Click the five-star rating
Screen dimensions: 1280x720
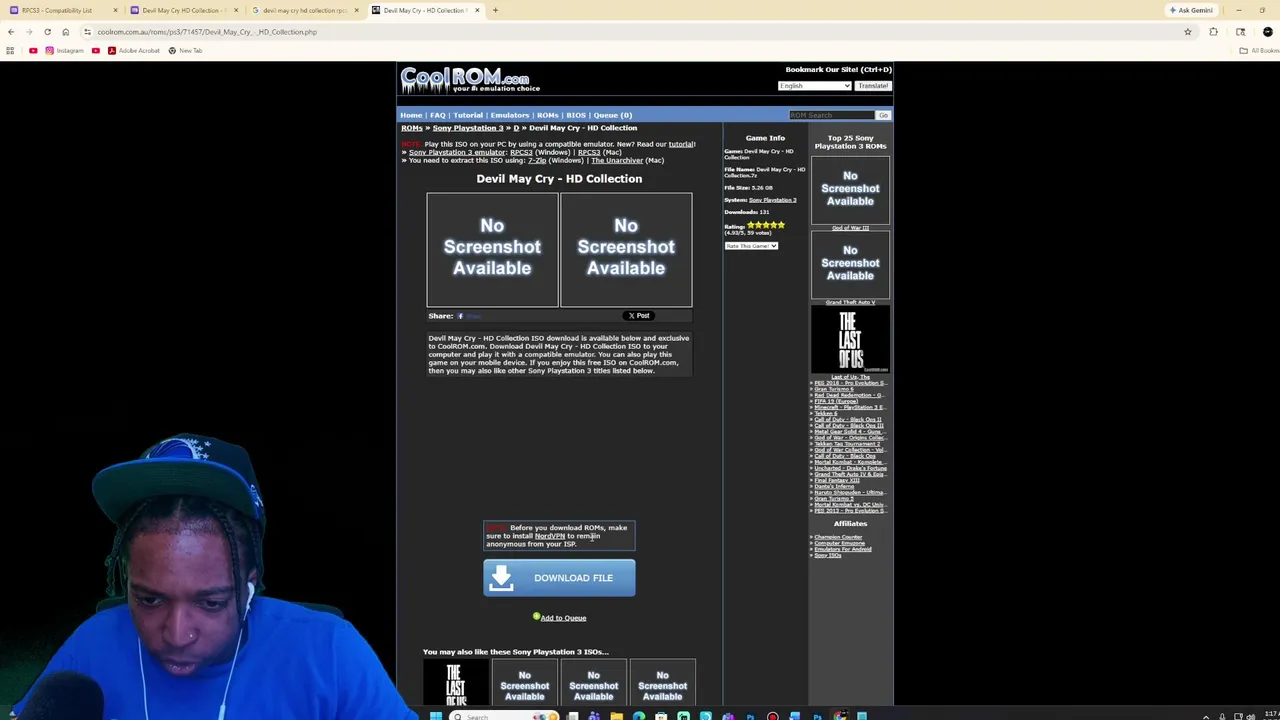[766, 225]
